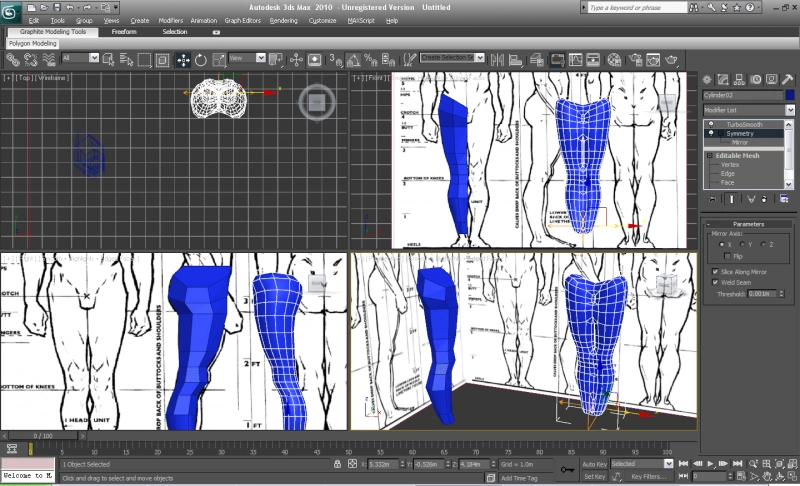This screenshot has width=800, height=486.
Task: Collapse the Editable Mesh tree node
Action: 710,156
